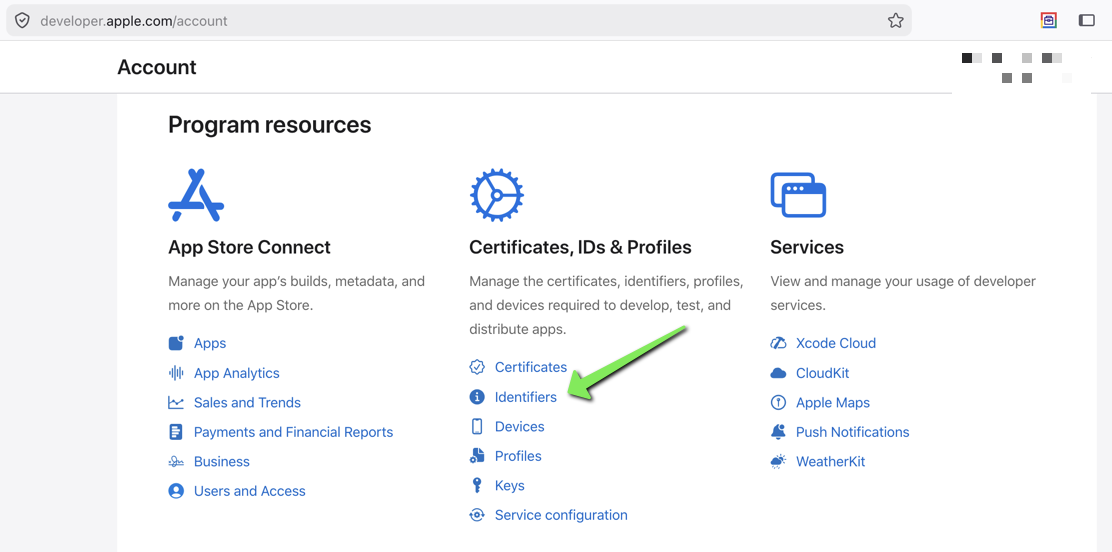Click the Sales and Trends chart icon

176,403
